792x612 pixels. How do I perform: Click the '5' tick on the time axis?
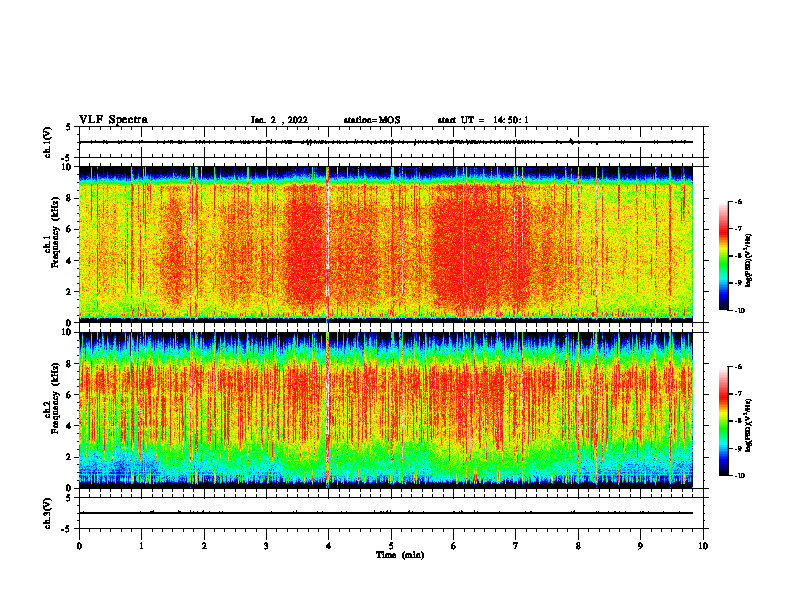coord(391,546)
